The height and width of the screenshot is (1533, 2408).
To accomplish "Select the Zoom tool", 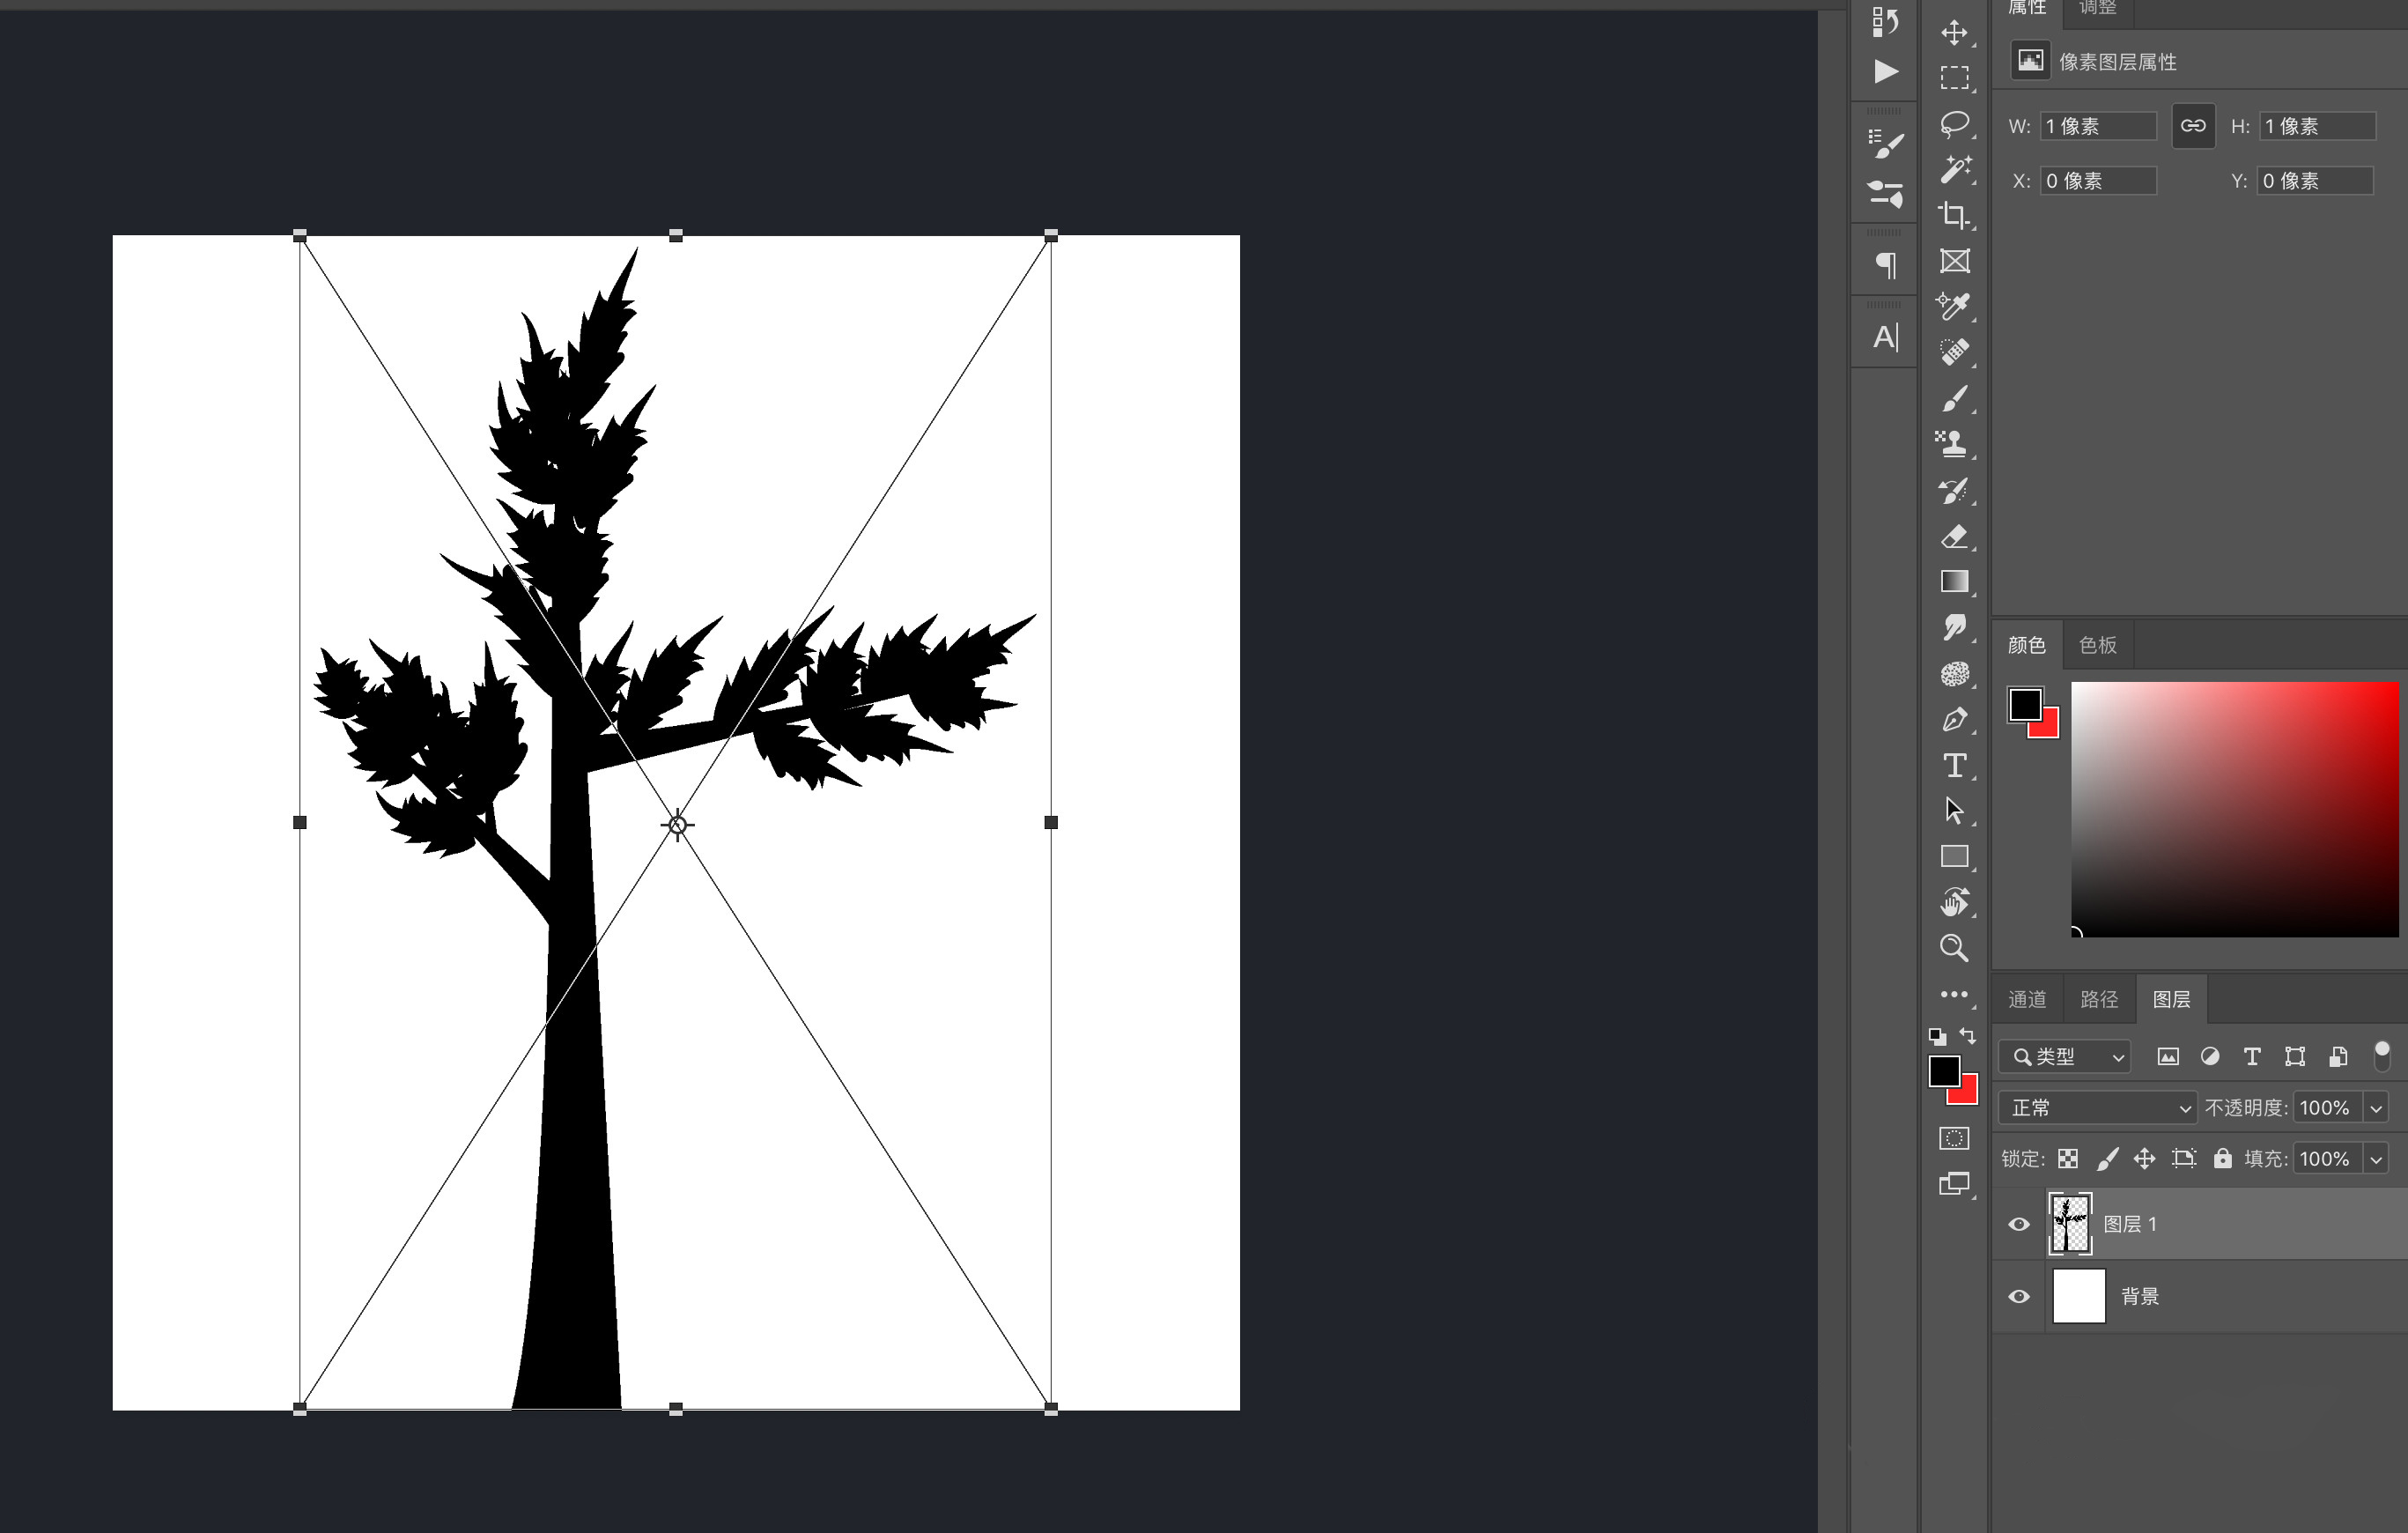I will pos(1954,947).
